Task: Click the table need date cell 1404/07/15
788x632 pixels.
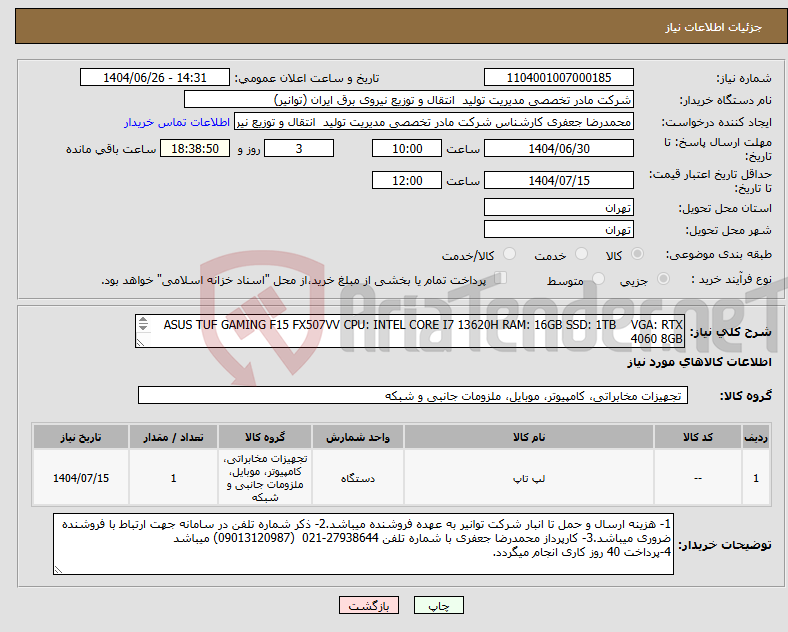Action: point(81,478)
